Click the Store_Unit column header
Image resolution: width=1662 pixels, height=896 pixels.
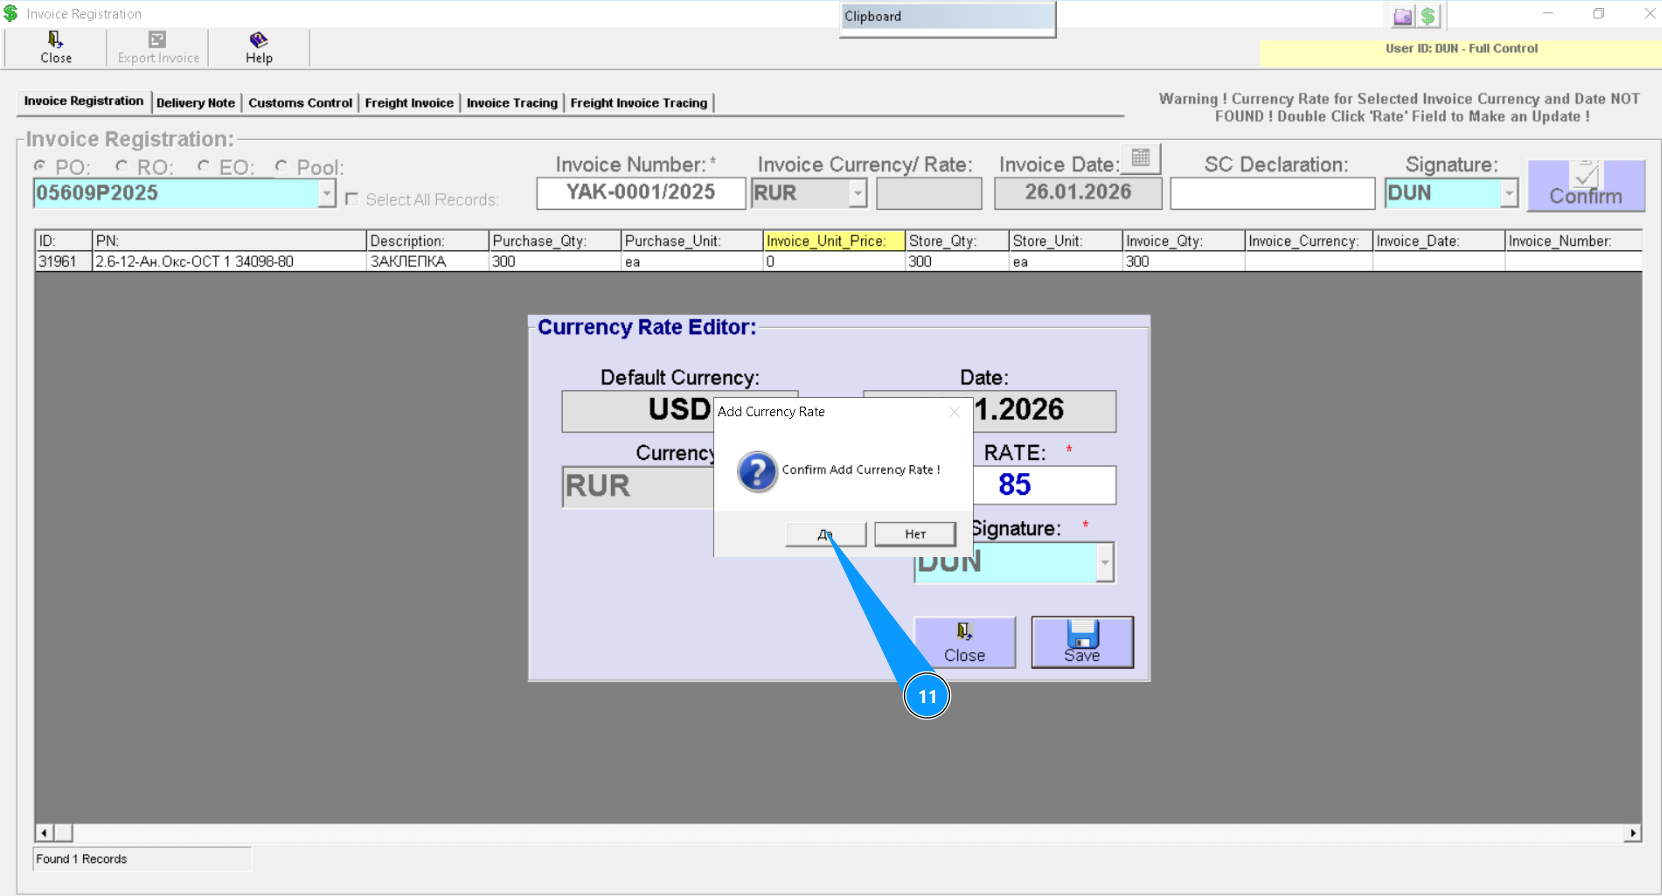(1065, 241)
